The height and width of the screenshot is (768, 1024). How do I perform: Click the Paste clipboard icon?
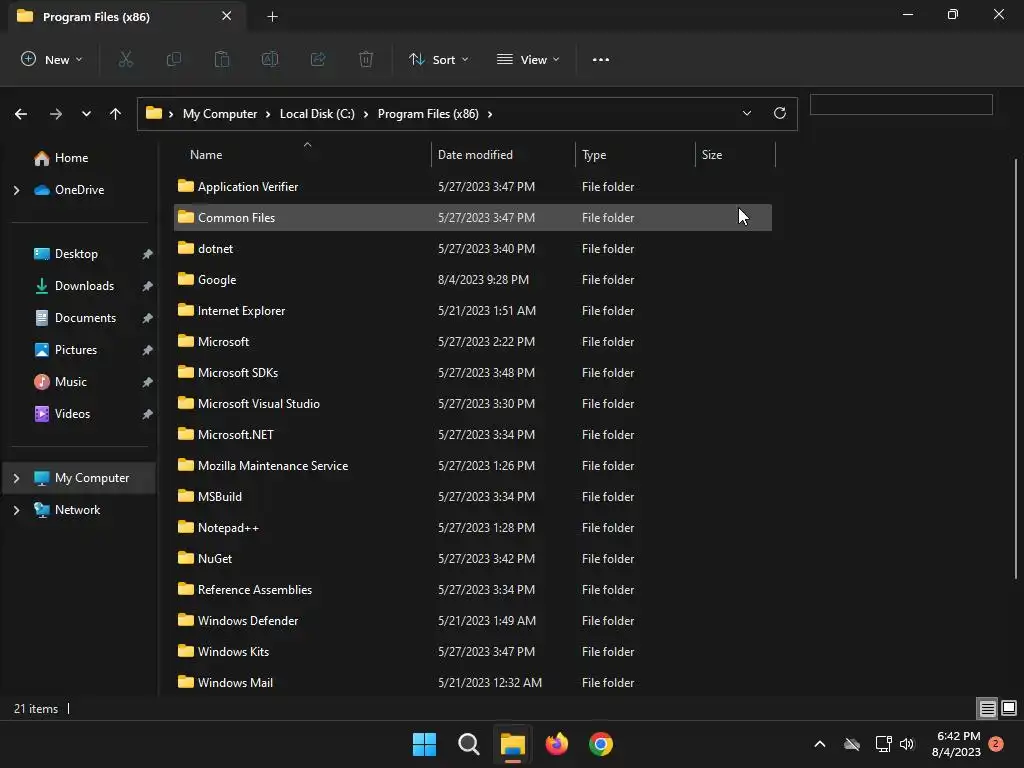(x=222, y=59)
